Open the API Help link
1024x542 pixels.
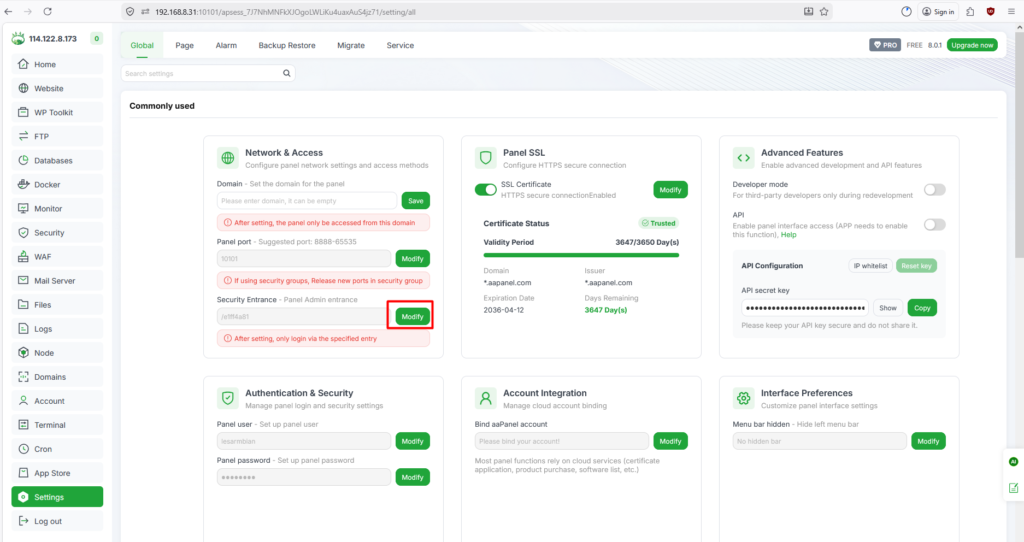coord(788,235)
